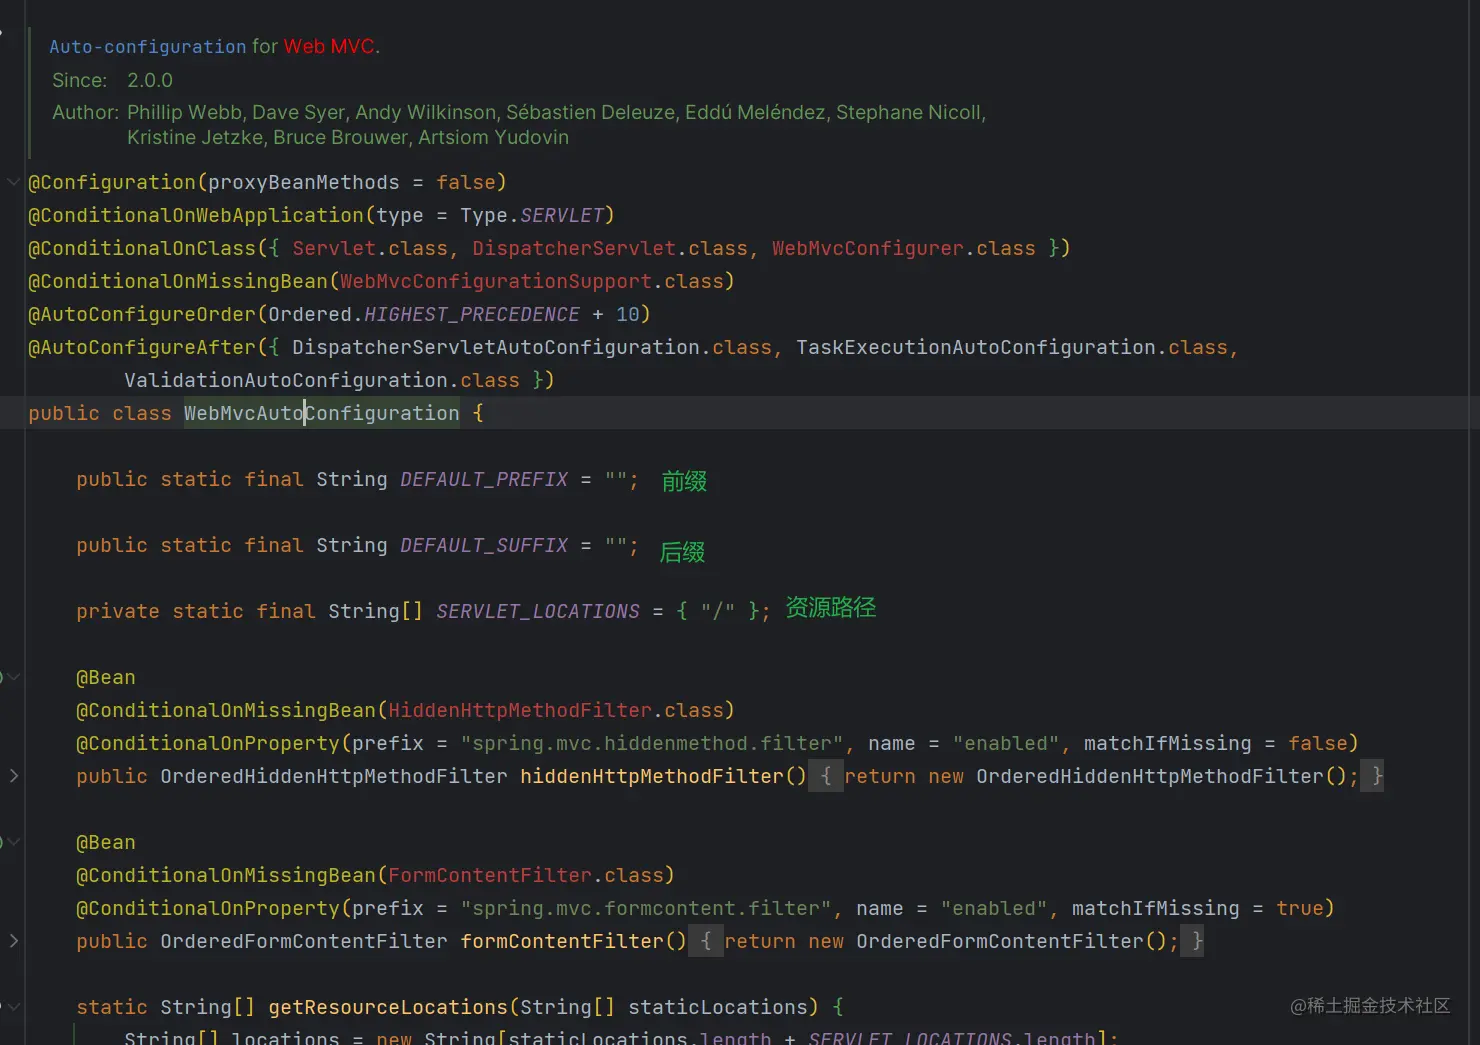1480x1045 pixels.
Task: Collapse the @Configuration annotation fold arrow
Action: click(13, 182)
